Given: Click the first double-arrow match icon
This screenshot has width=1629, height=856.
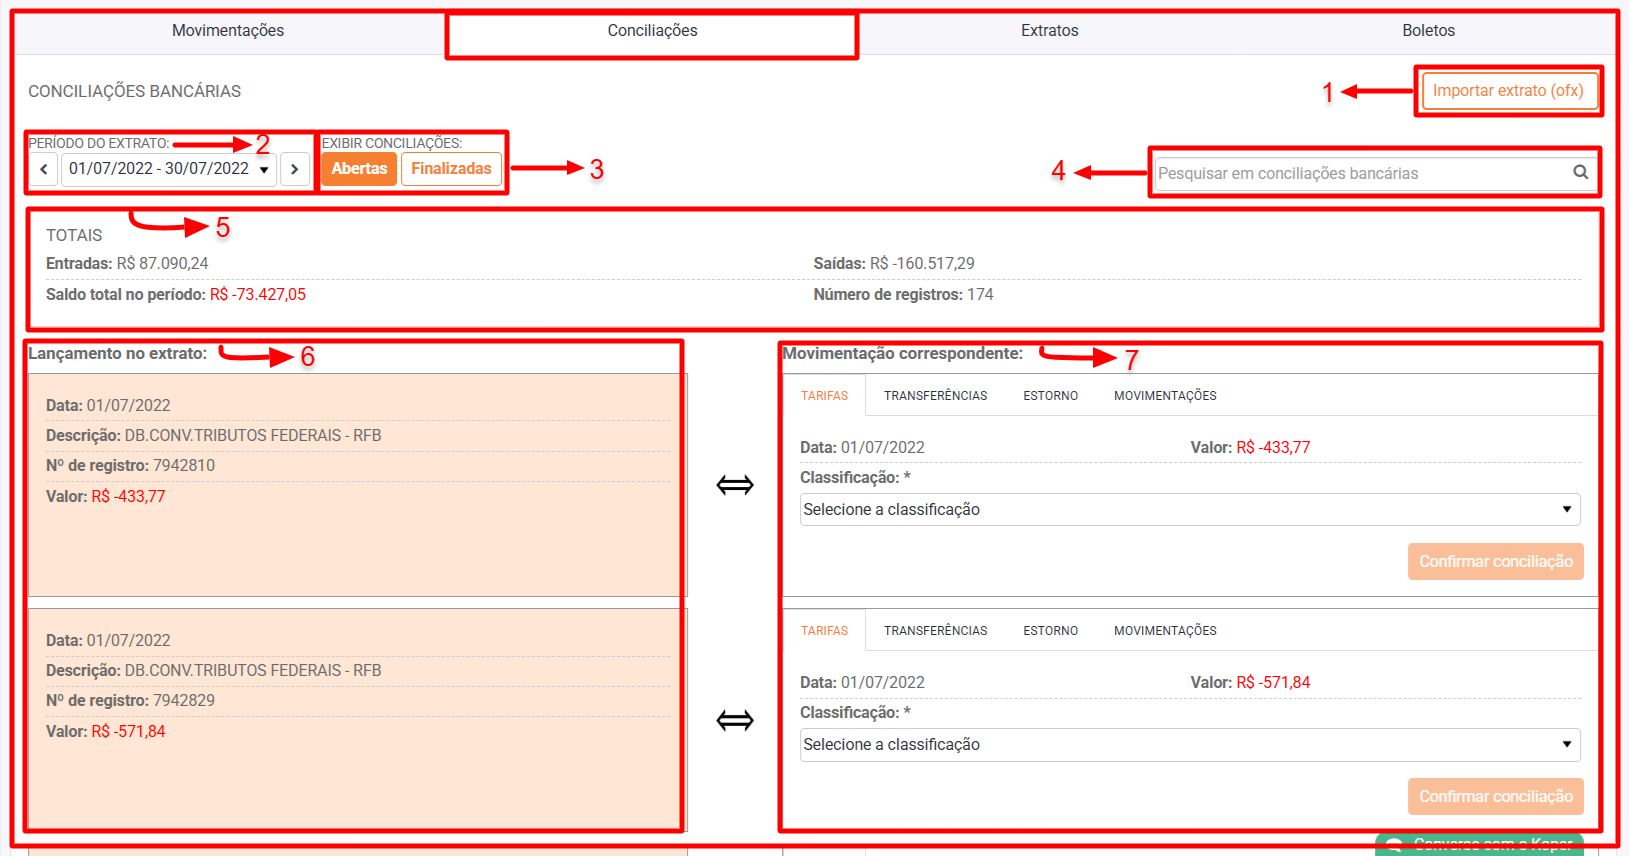Looking at the screenshot, I should [x=735, y=485].
